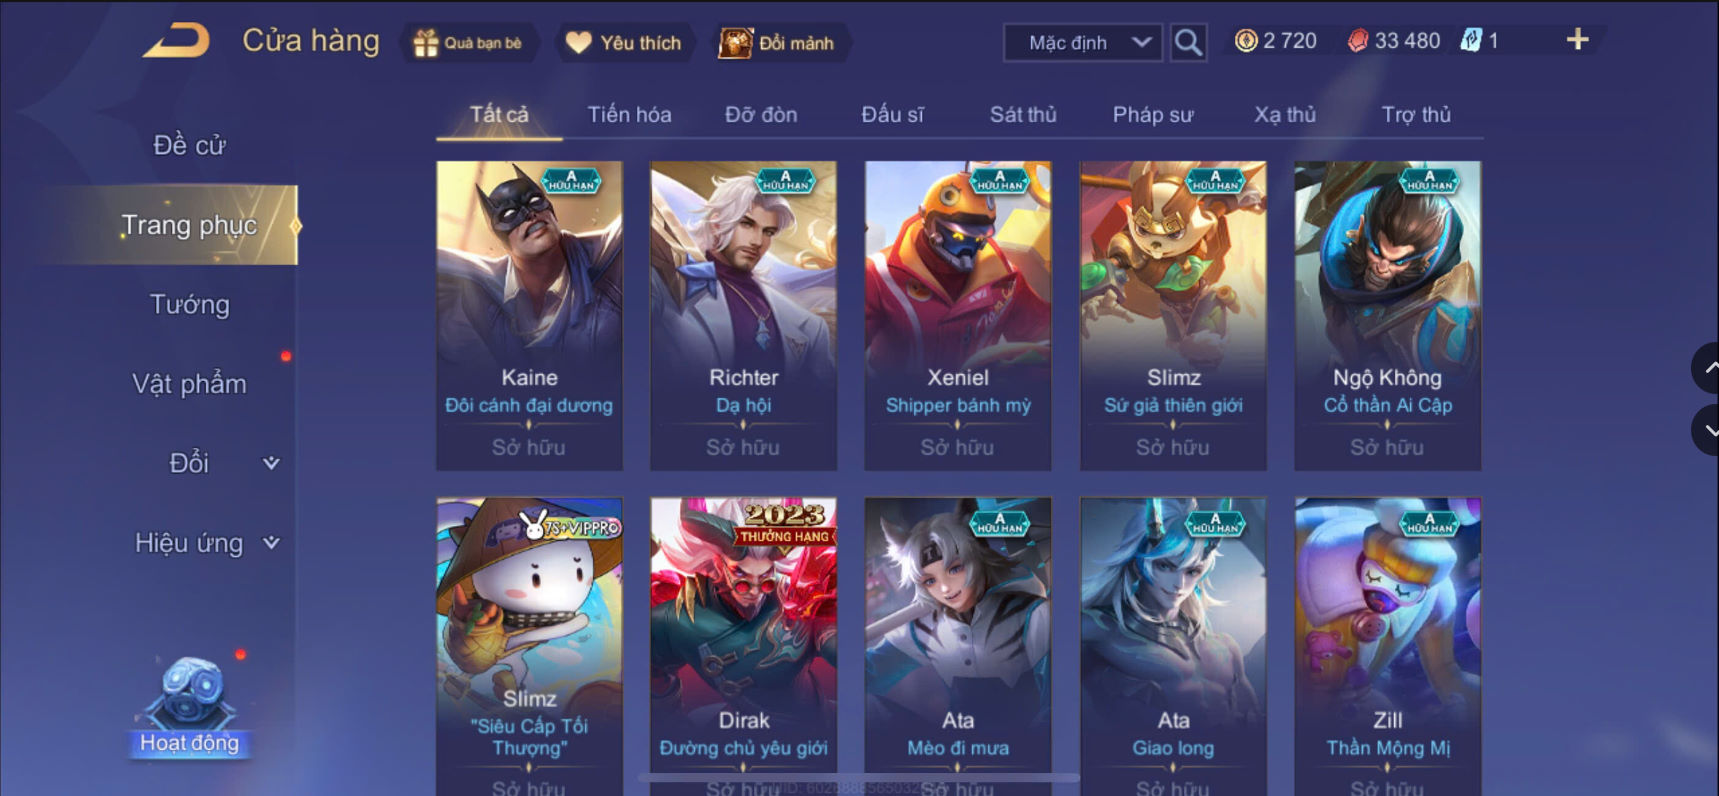1719x796 pixels.
Task: Select Tướng in the sidebar
Action: tap(189, 304)
